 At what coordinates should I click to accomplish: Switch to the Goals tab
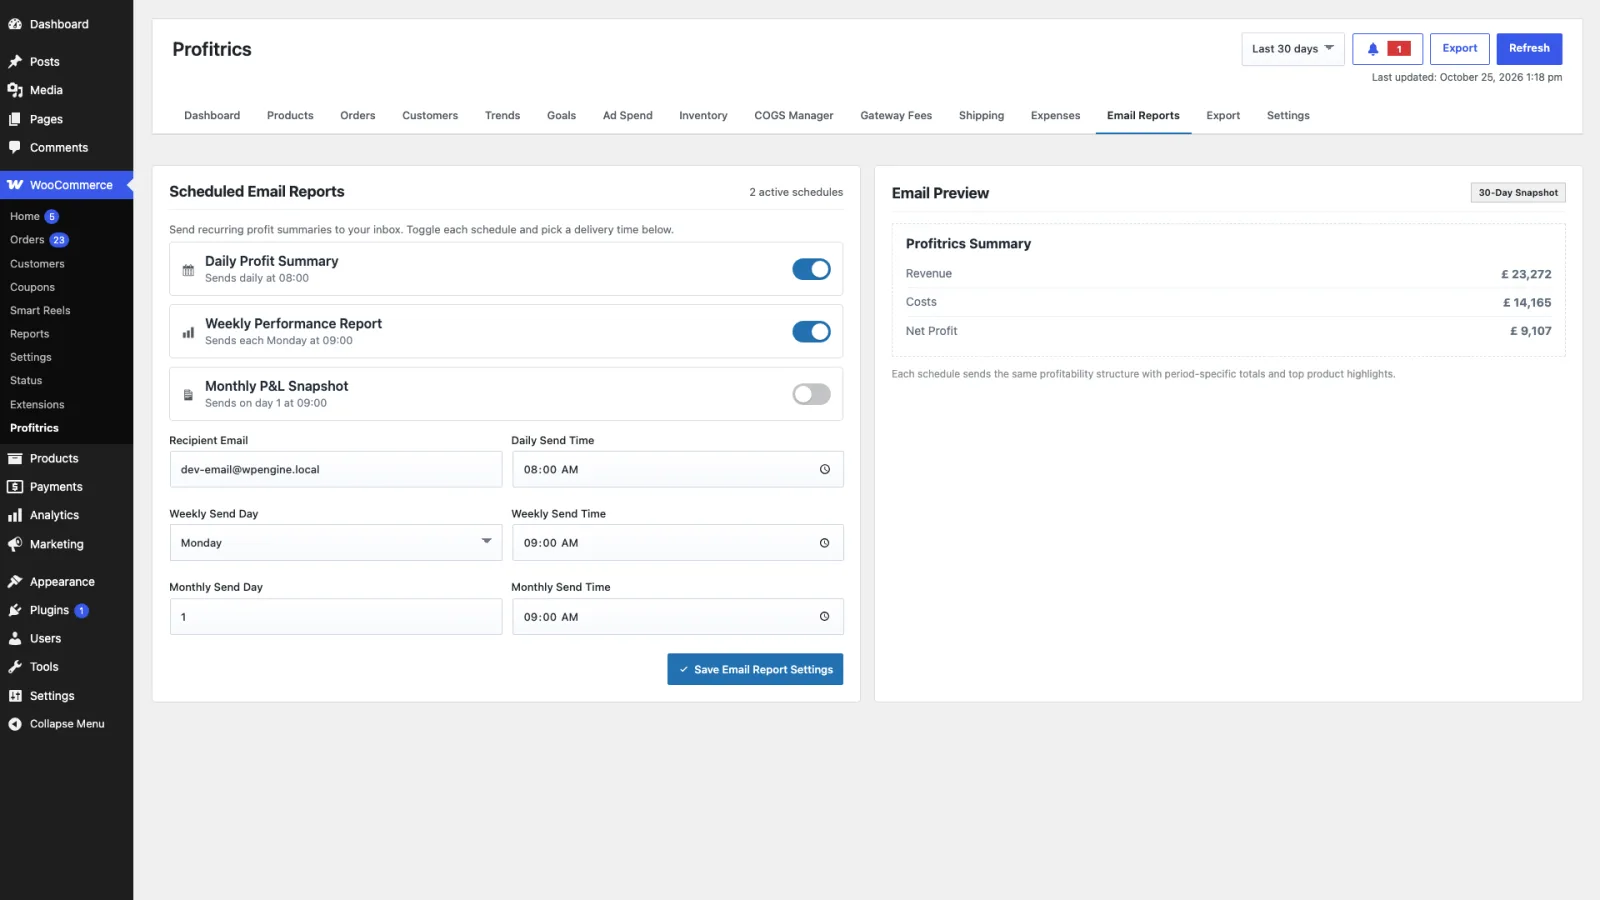[561, 116]
